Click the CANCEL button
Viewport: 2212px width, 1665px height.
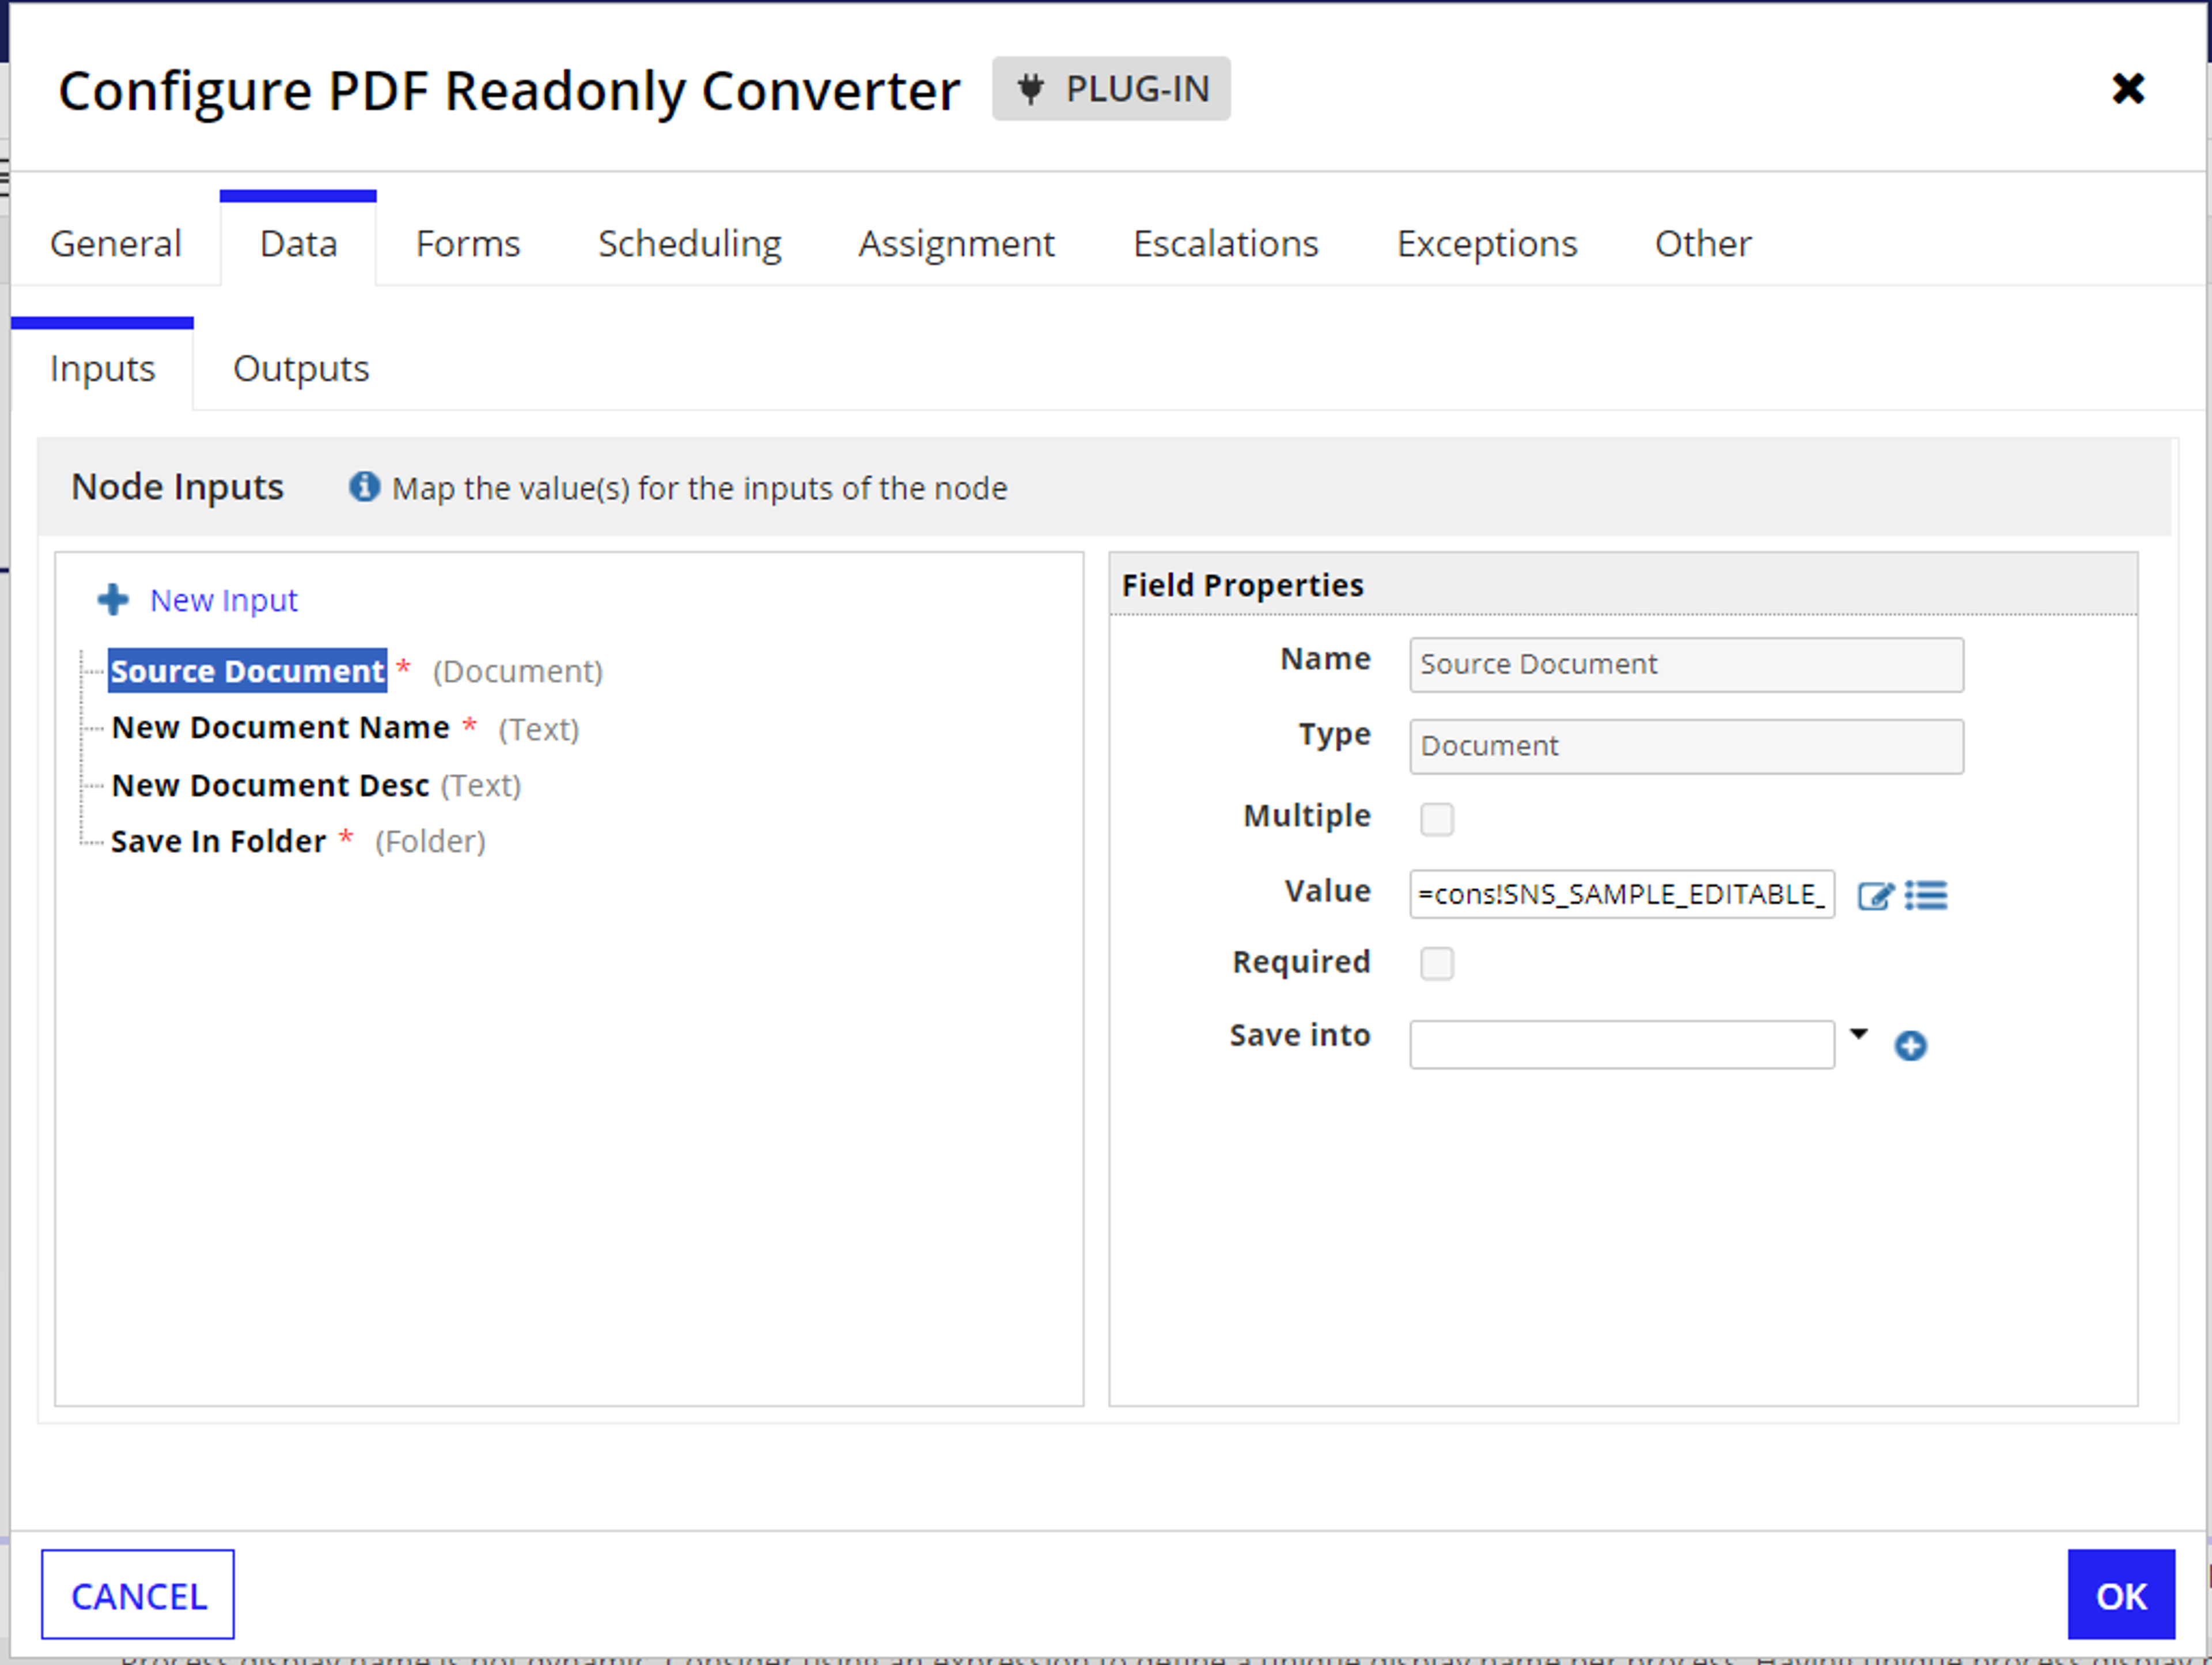(138, 1595)
